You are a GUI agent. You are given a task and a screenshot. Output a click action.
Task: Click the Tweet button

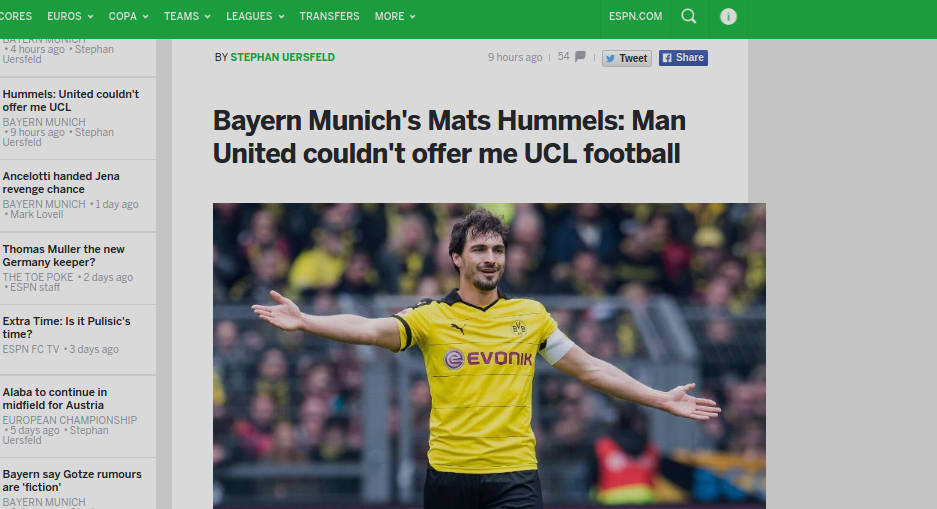[626, 58]
